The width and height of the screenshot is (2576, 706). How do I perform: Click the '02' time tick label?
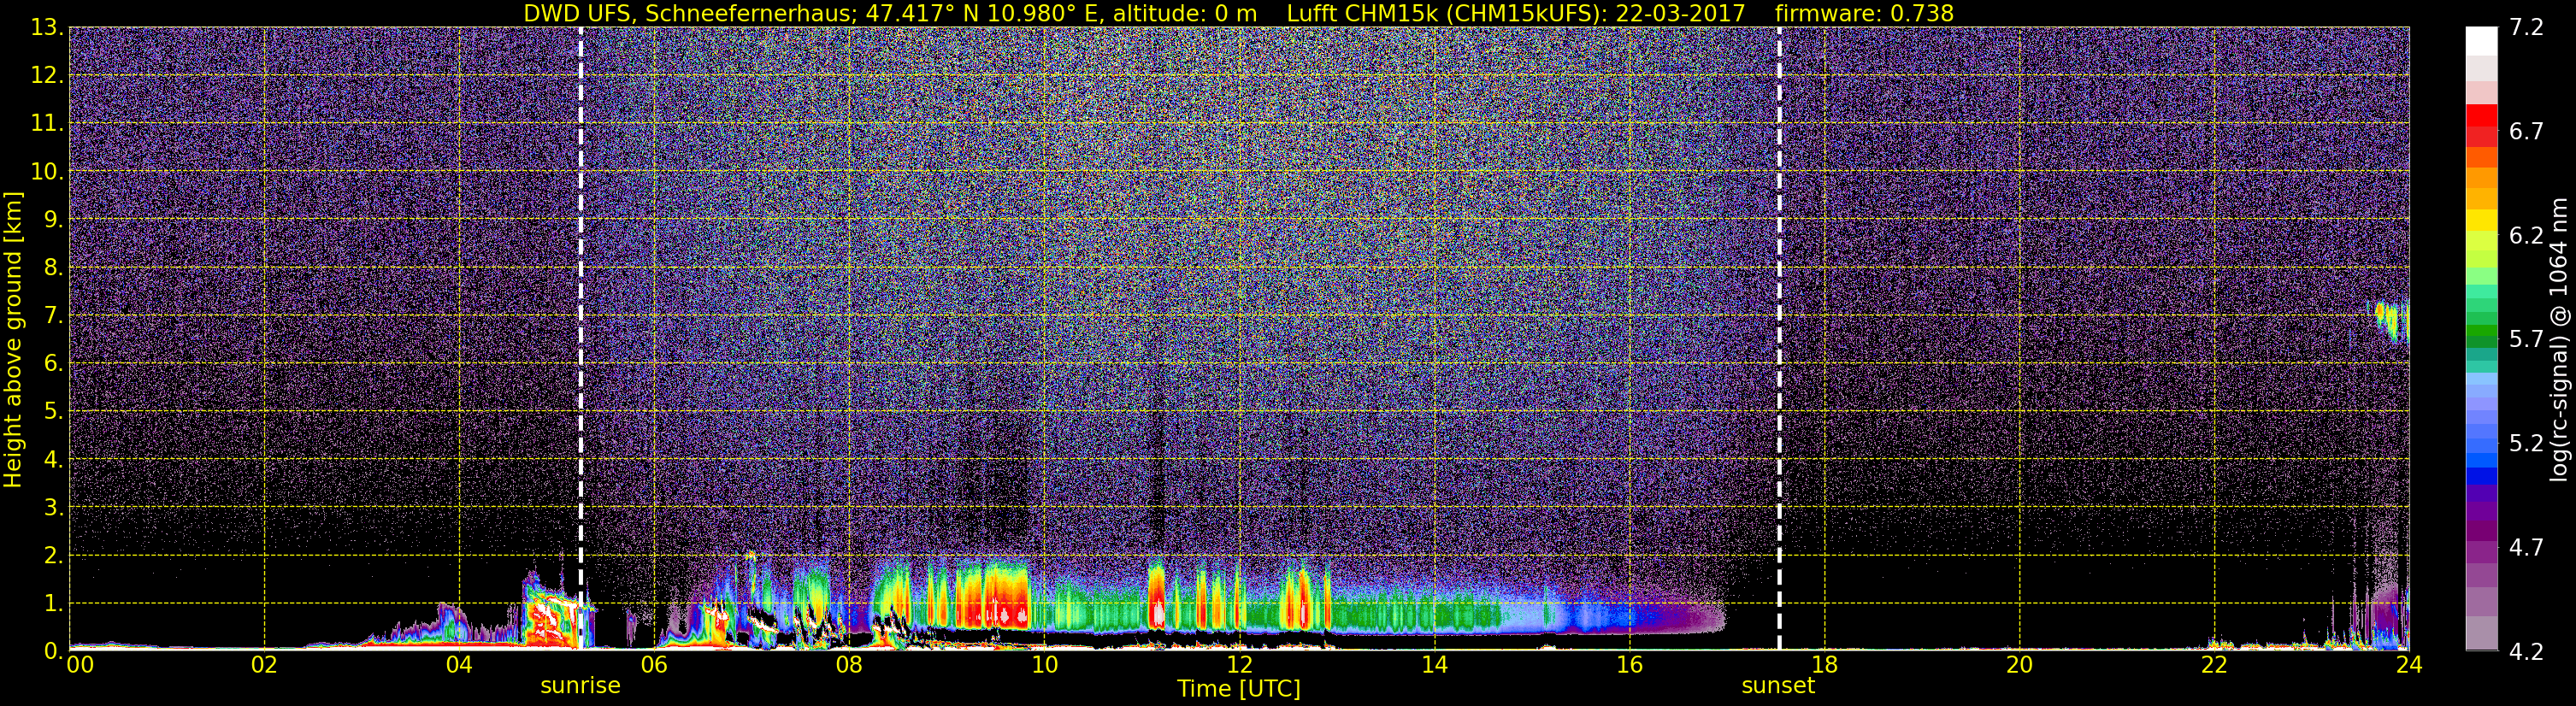(x=264, y=665)
